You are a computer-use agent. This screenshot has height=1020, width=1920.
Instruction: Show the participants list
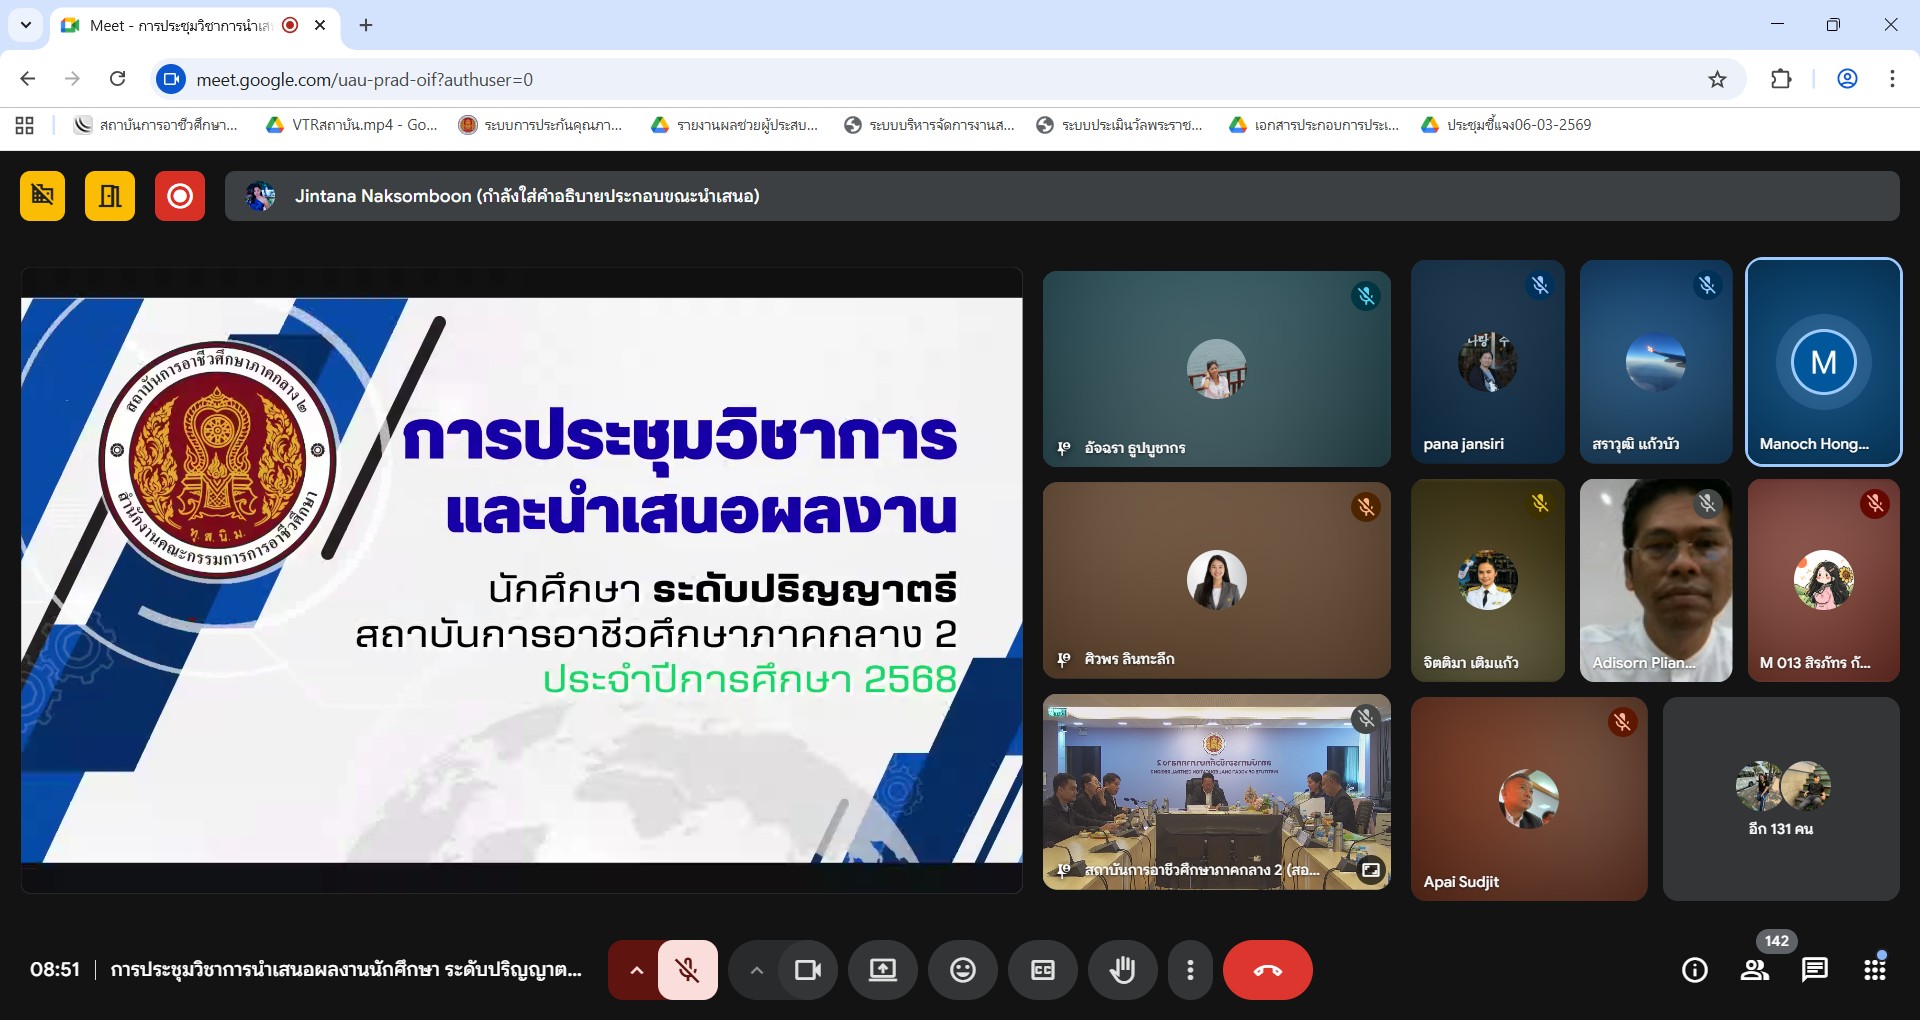pyautogui.click(x=1754, y=970)
